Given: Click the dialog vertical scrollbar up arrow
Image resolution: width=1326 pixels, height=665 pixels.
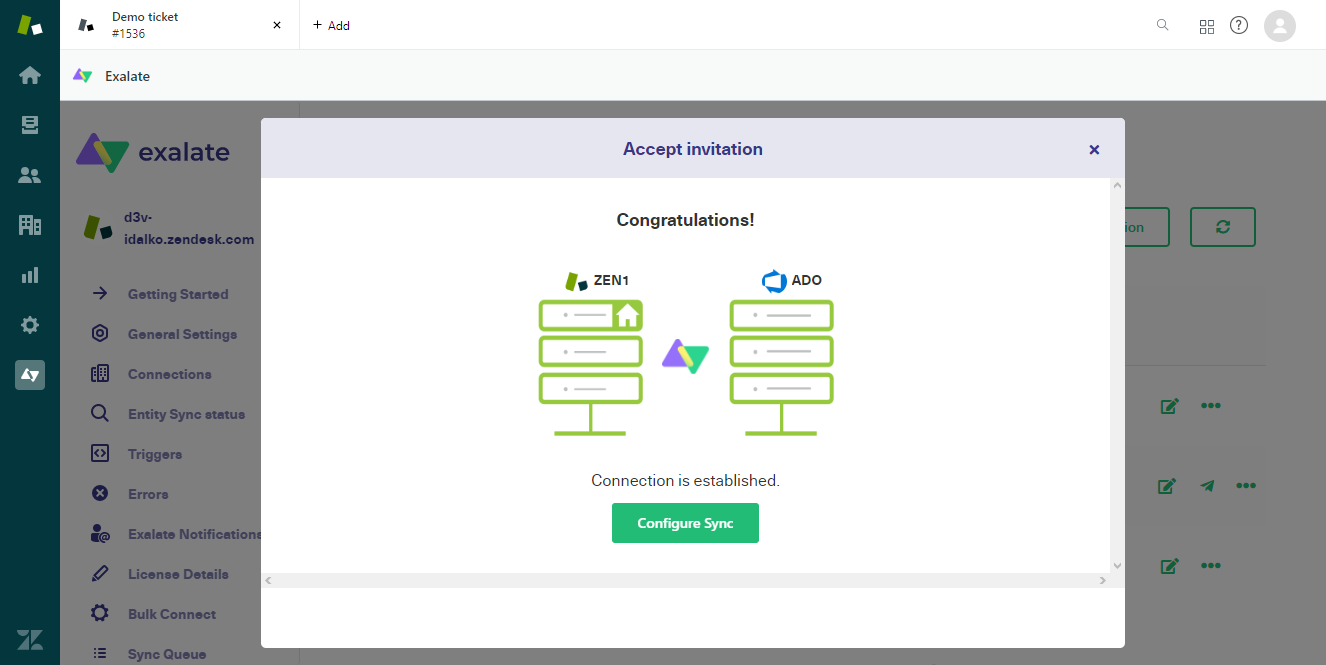Looking at the screenshot, I should pos(1117,185).
